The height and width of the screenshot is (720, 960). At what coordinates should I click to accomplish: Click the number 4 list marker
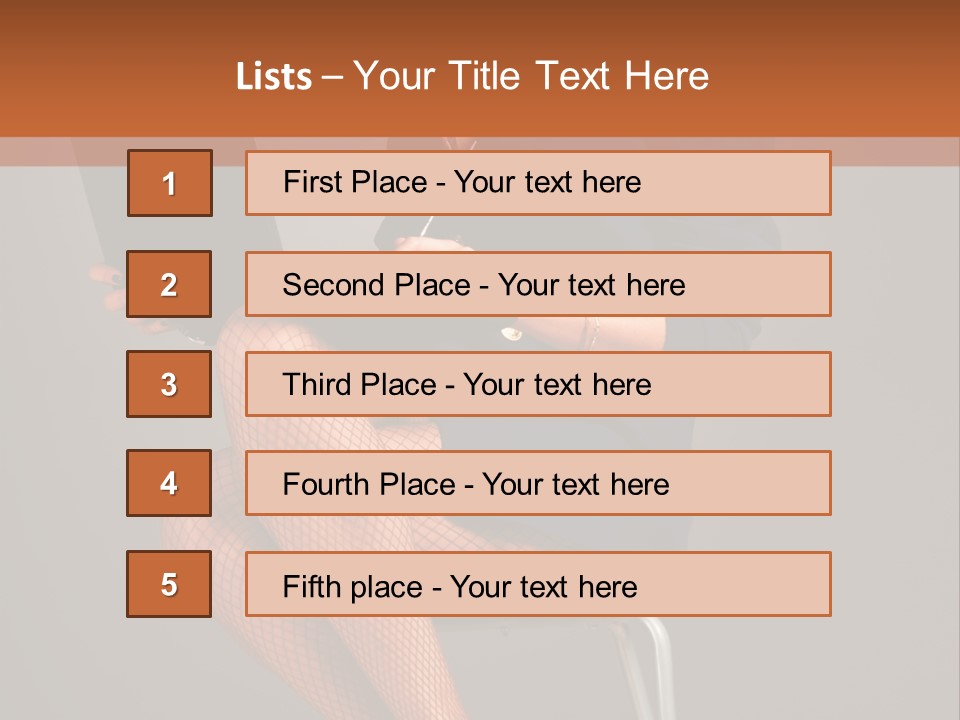click(x=169, y=483)
